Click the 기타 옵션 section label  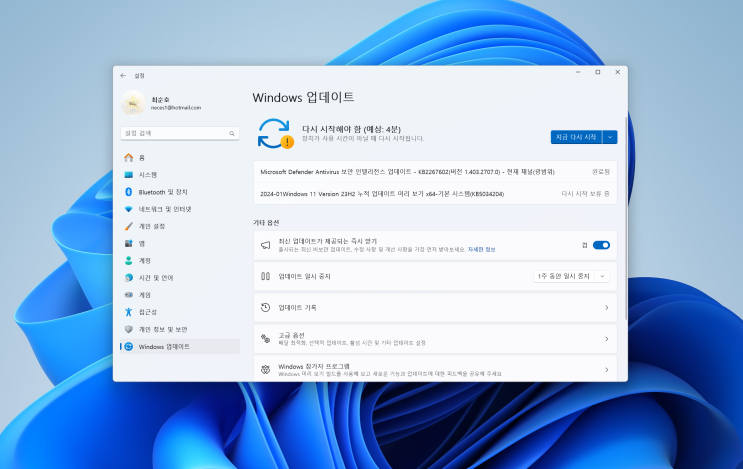click(266, 223)
